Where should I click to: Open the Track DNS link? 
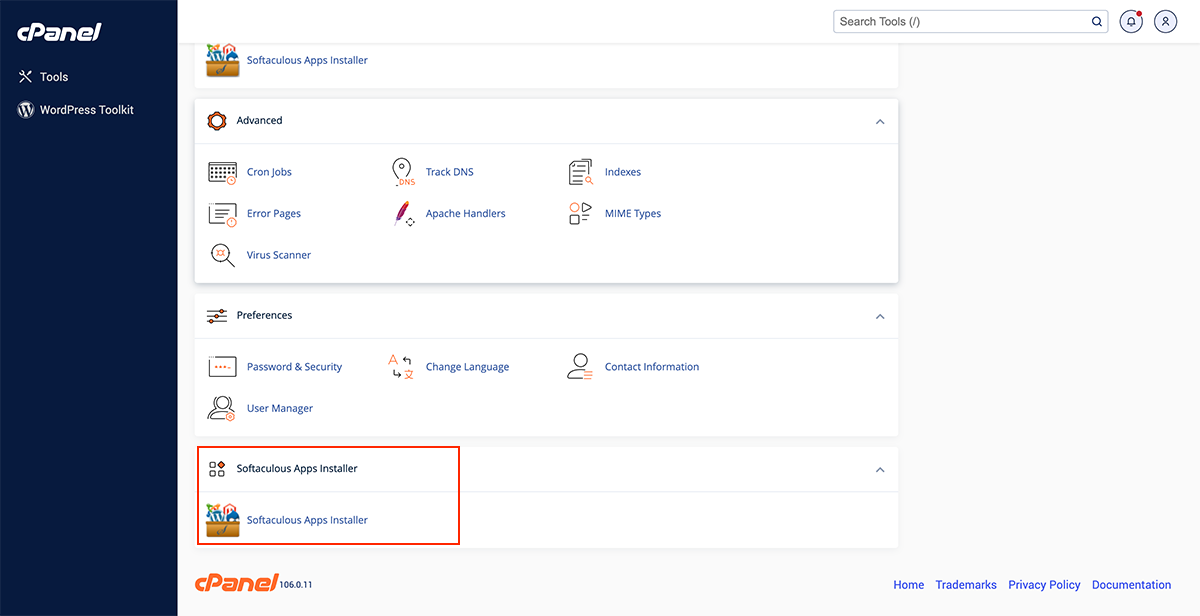[x=450, y=172]
